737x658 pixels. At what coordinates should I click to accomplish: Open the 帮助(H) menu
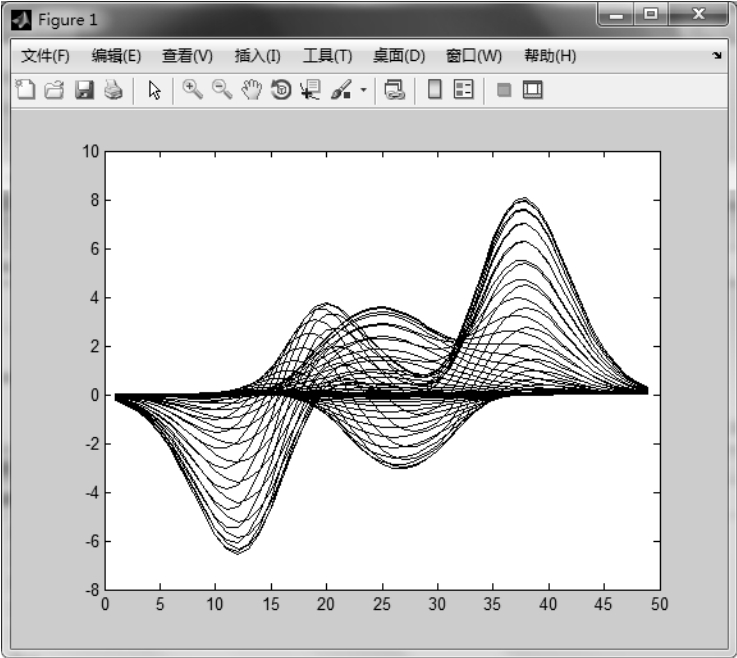click(x=550, y=56)
